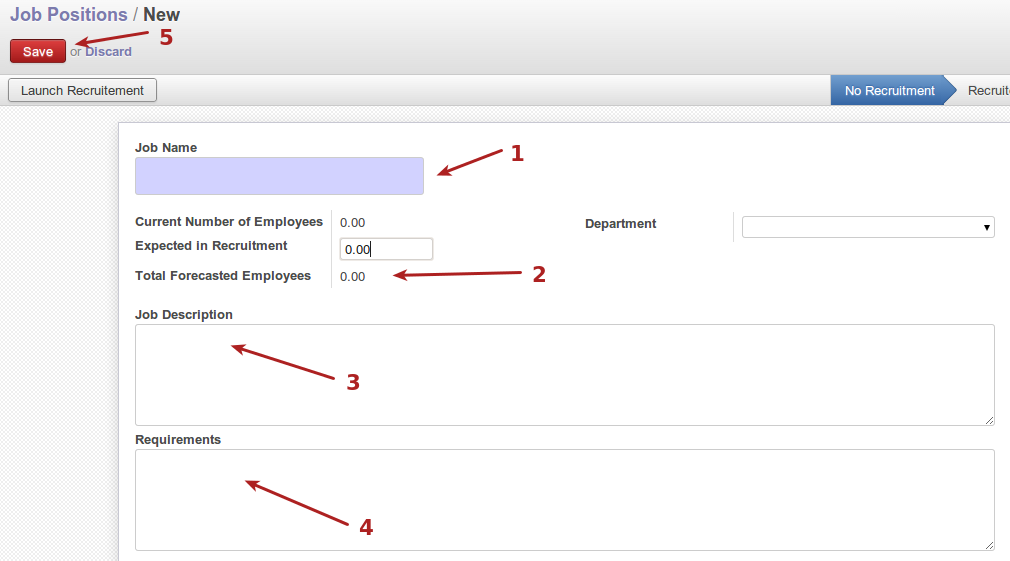Click the Expected in Recruitment label
Screen dimensions: 1010x561
211,246
